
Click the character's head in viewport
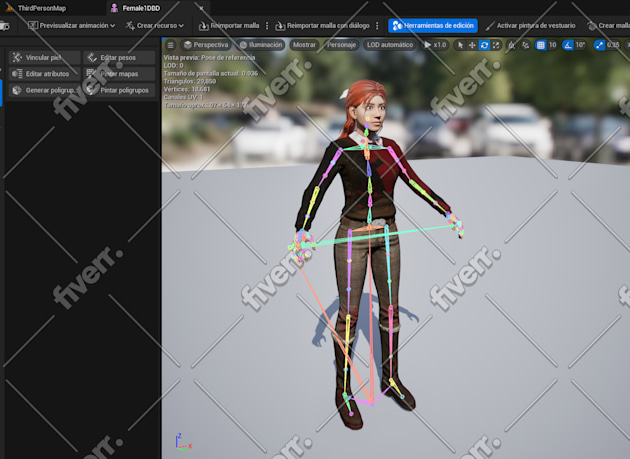[368, 107]
